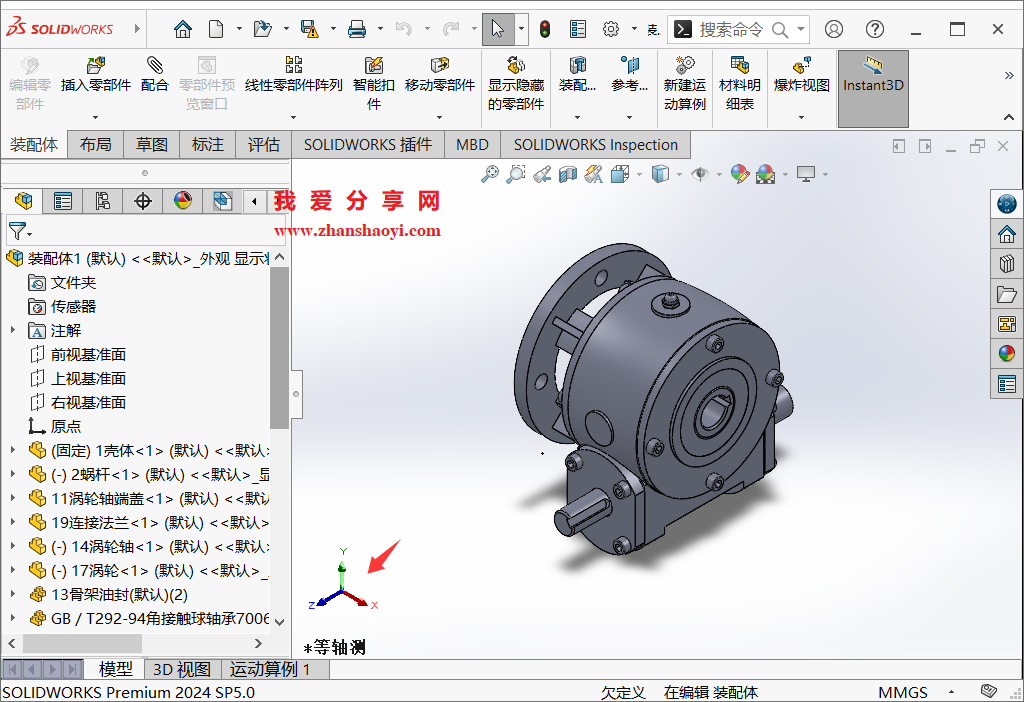Screen dimensions: 1024x702
Task: Click the Rebuild traffic light icon
Action: pos(545,29)
